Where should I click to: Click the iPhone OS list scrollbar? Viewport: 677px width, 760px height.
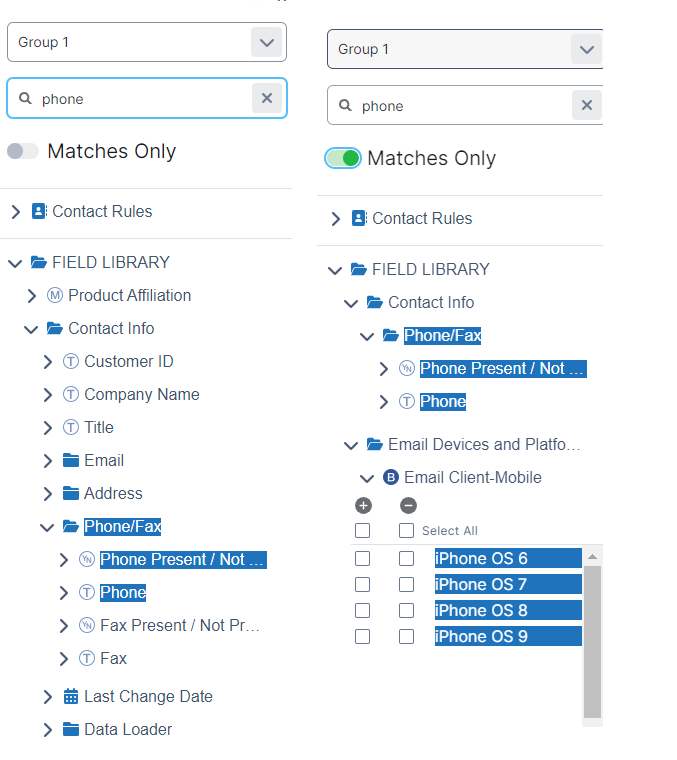pyautogui.click(x=592, y=640)
